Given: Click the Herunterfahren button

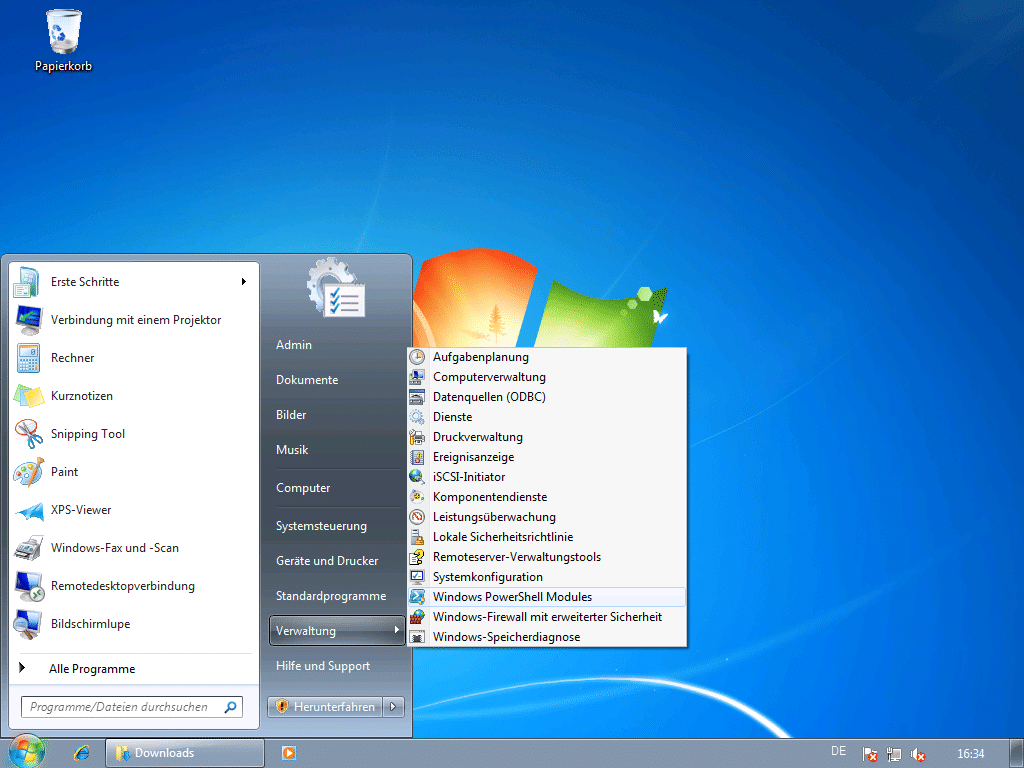Looking at the screenshot, I should click(326, 707).
